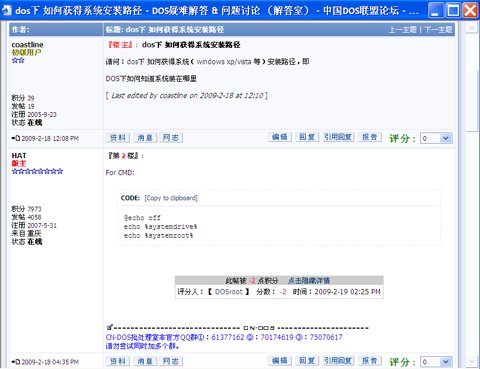The width and height of the screenshot is (480, 369).
Task: Click HAT's 积分 7973 value
Action: click(x=34, y=209)
